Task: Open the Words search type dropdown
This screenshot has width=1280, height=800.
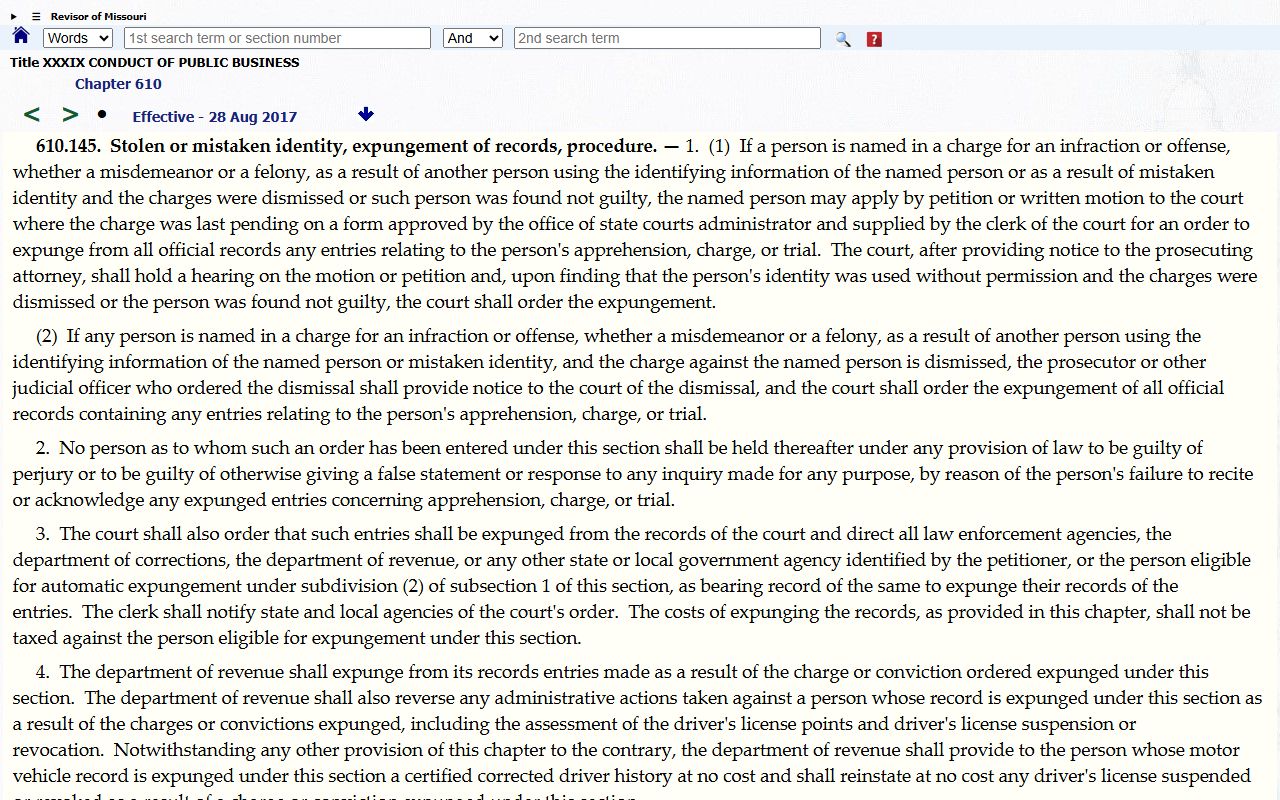Action: click(x=78, y=38)
